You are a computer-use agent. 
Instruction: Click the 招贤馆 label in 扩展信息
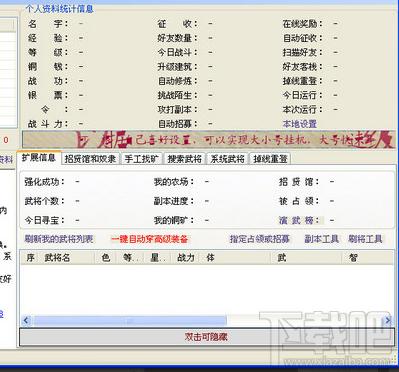coord(299,182)
